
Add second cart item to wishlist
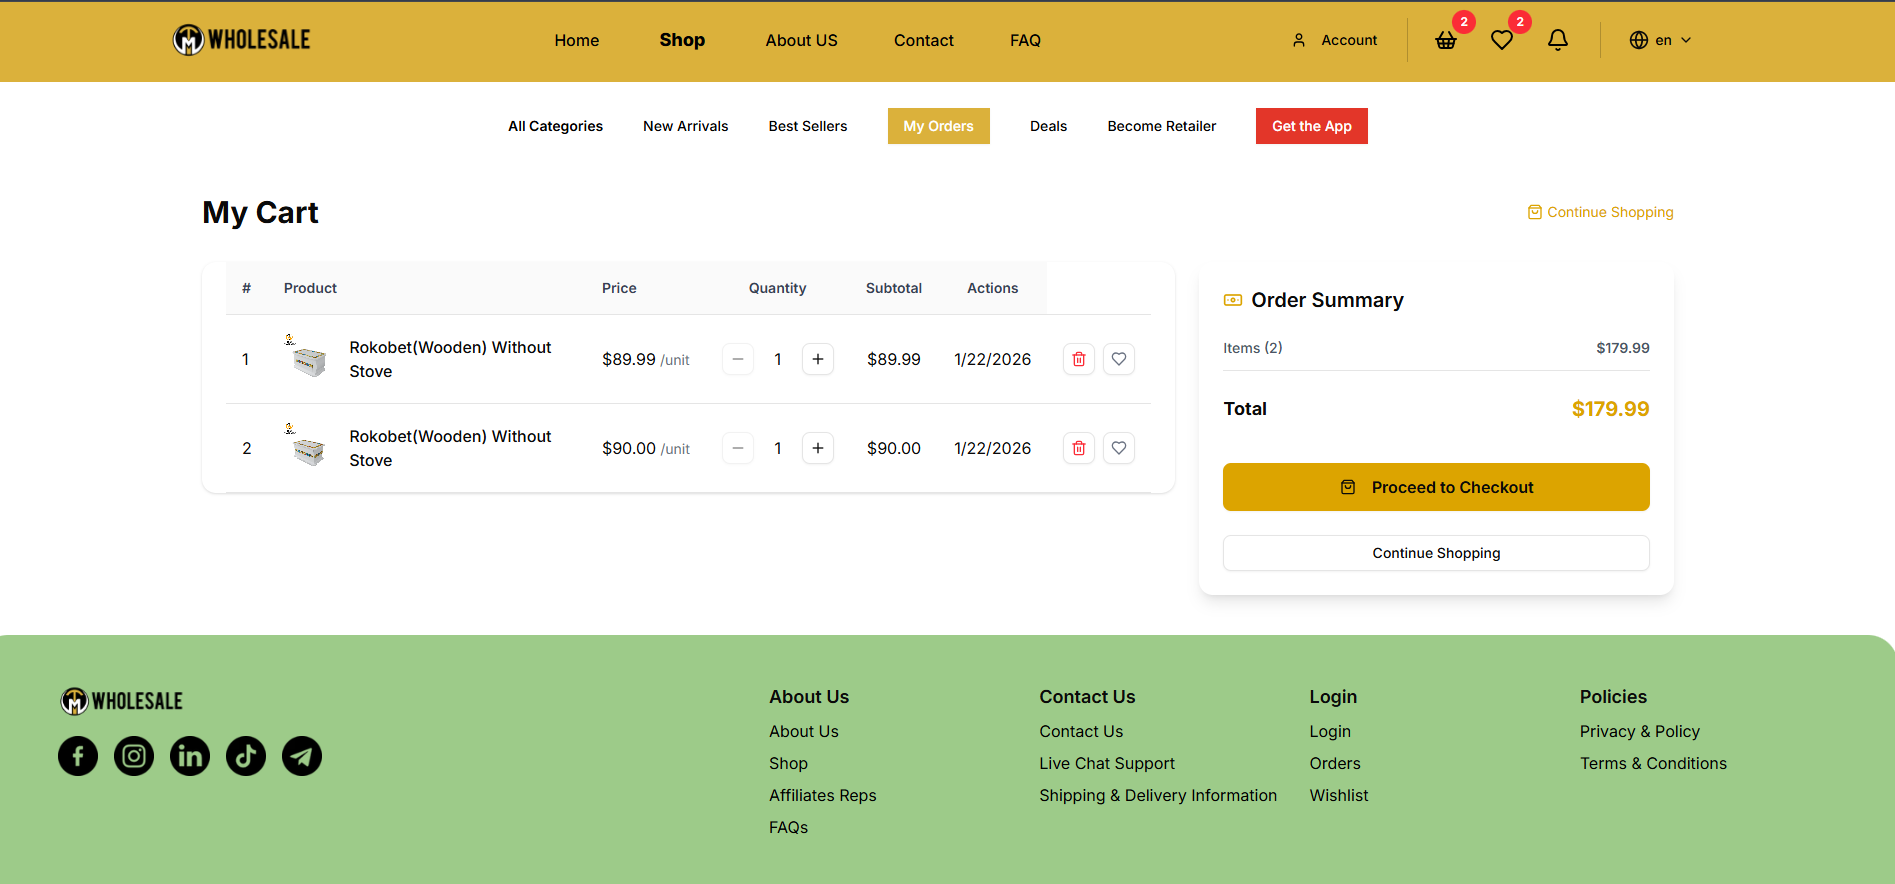(1119, 448)
